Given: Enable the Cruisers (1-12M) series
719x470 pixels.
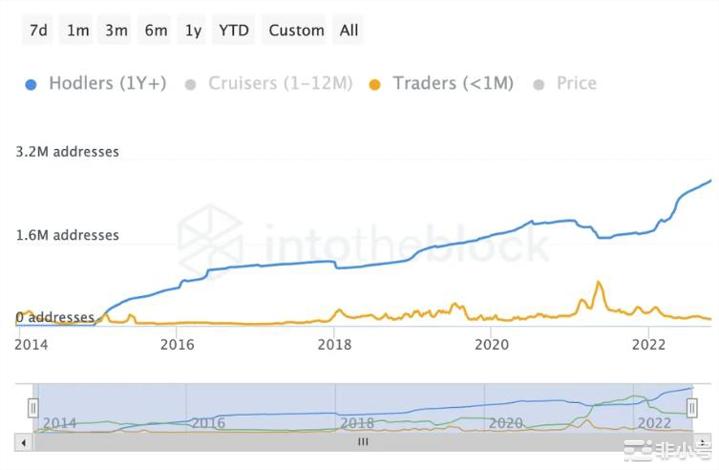Looking at the screenshot, I should pyautogui.click(x=280, y=83).
